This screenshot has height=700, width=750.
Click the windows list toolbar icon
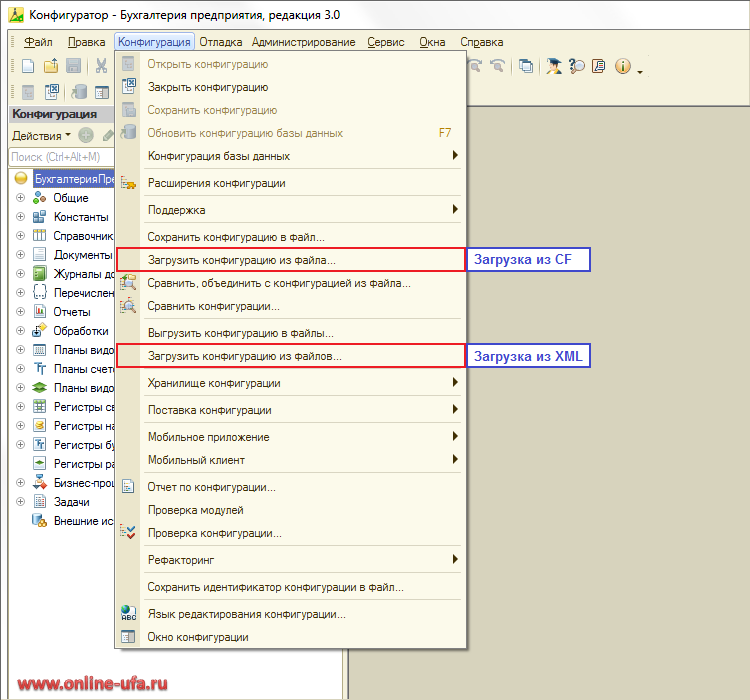526,67
